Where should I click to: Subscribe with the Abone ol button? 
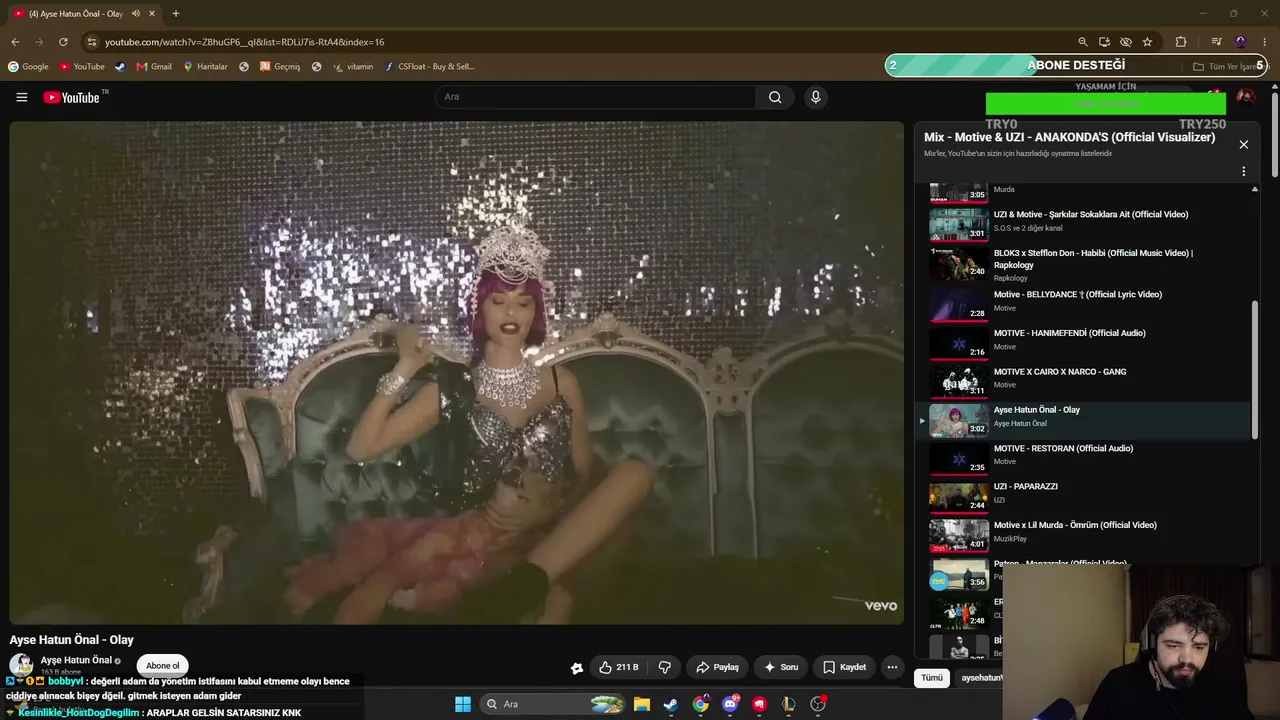(163, 666)
